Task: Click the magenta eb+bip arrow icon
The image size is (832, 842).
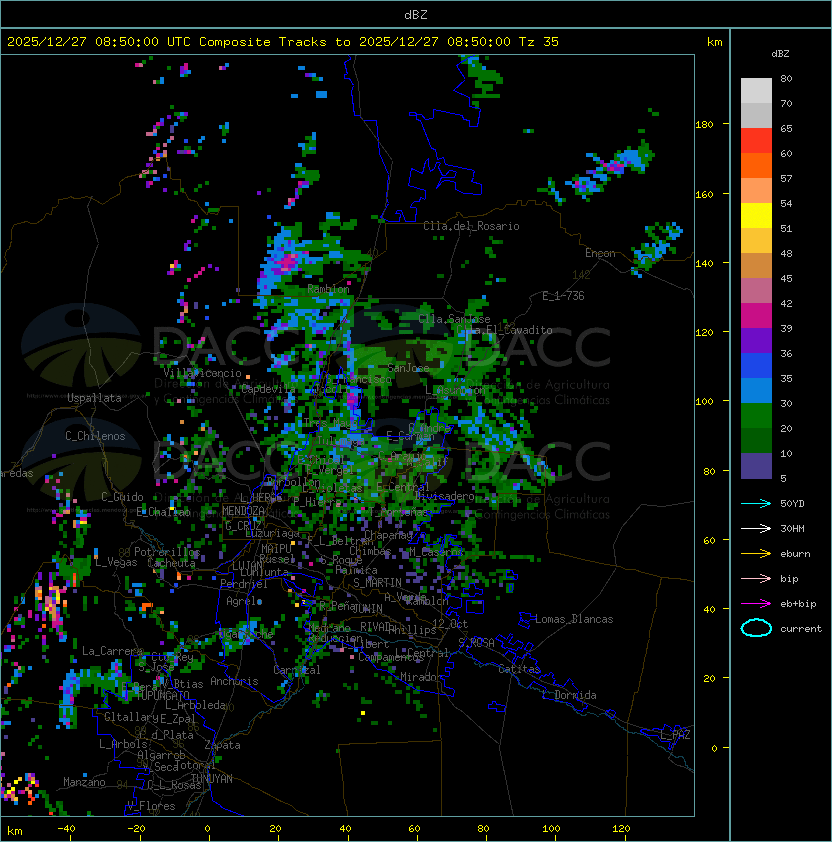Action: tap(756, 603)
